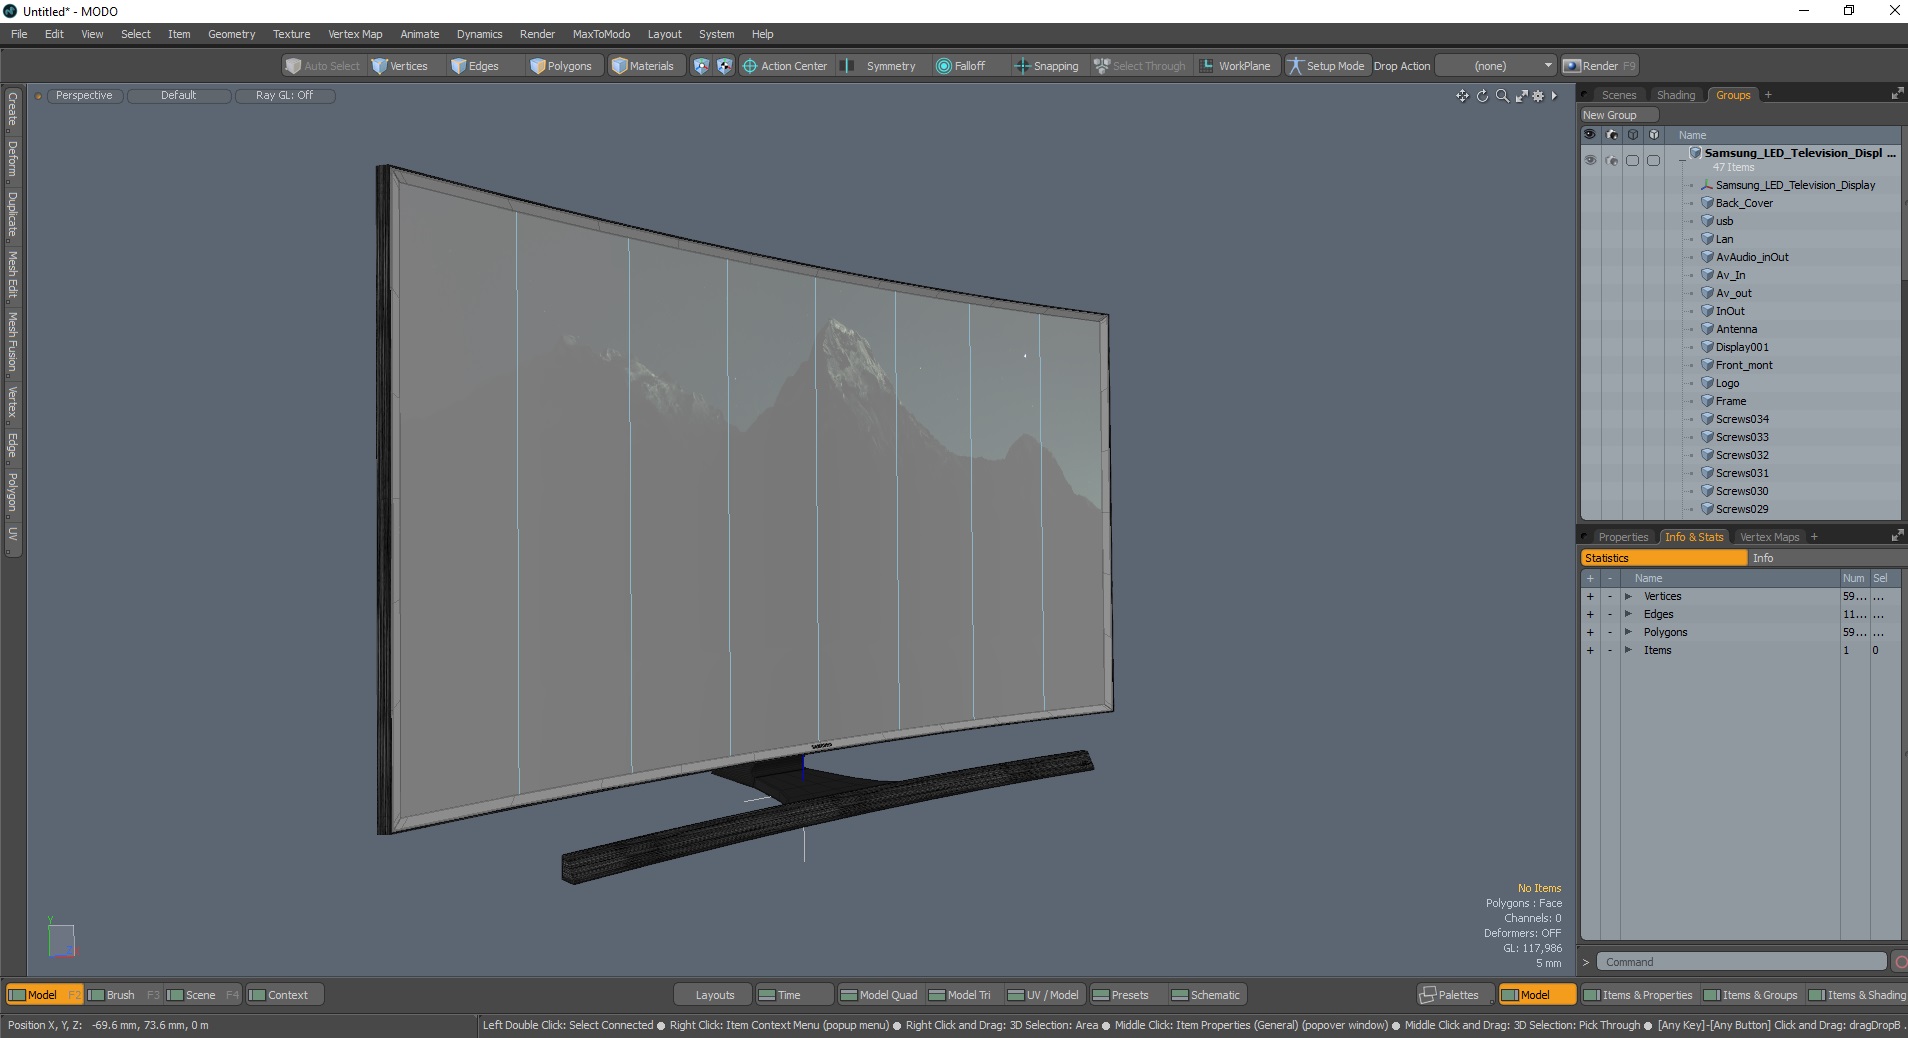This screenshot has height=1038, width=1908.
Task: Toggle visibility eye for Samsung group
Action: pyautogui.click(x=1590, y=160)
